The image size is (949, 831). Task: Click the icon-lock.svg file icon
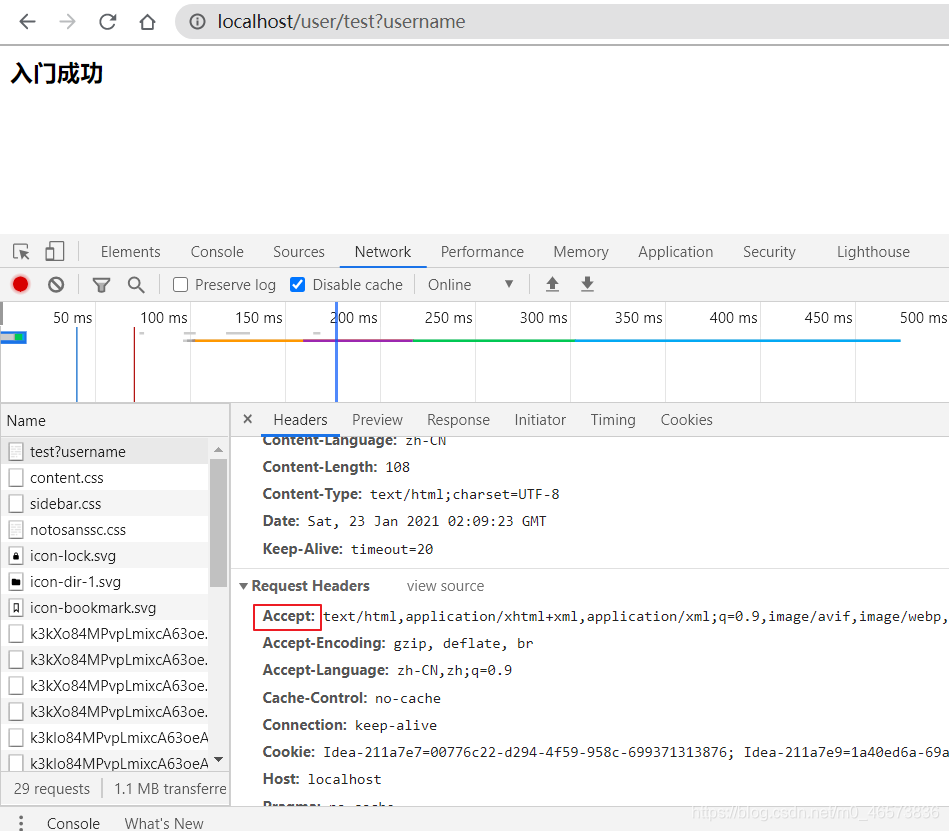click(x=16, y=556)
